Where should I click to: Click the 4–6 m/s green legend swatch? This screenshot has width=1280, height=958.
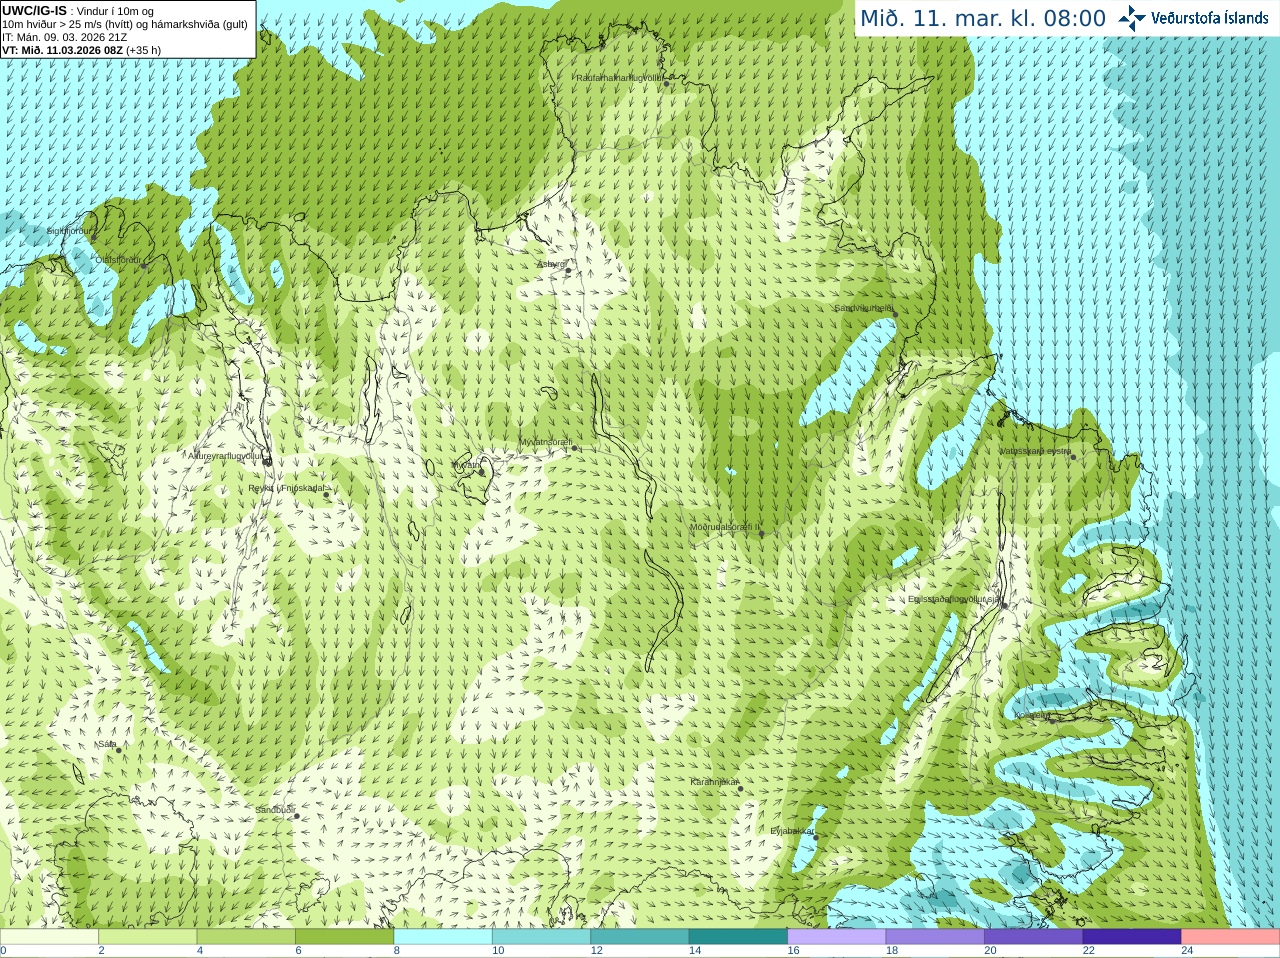coord(246,937)
